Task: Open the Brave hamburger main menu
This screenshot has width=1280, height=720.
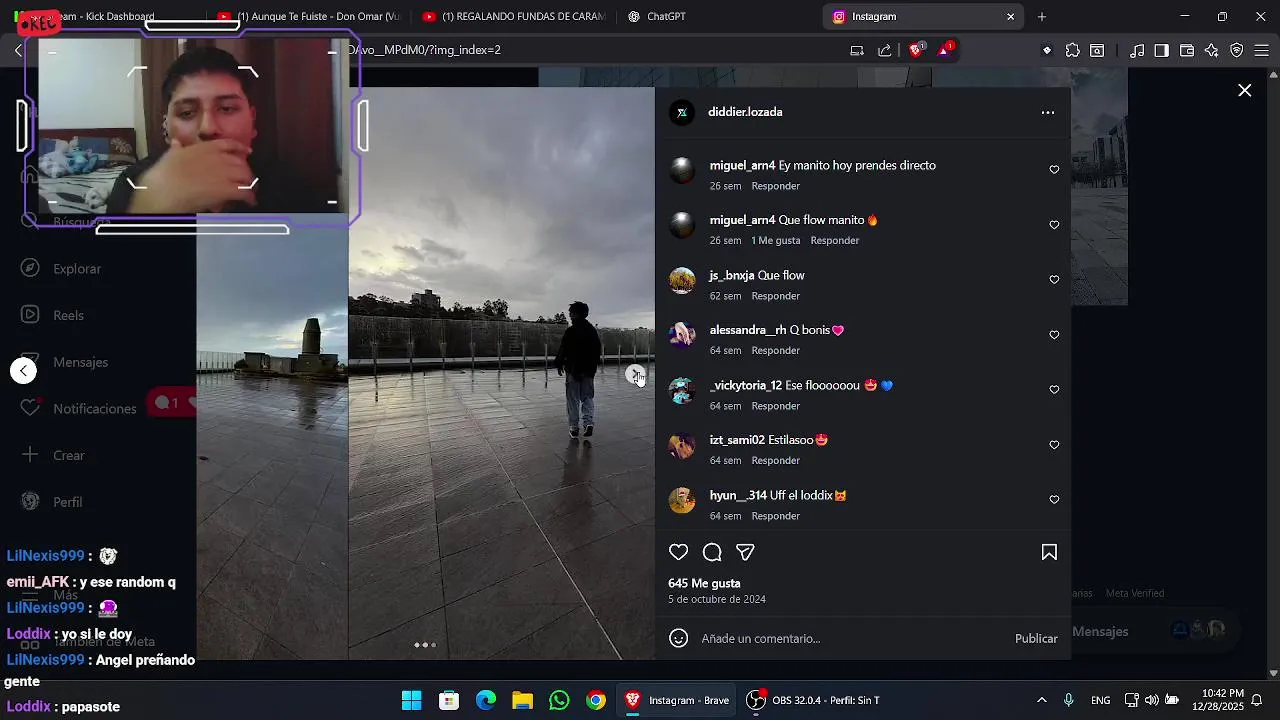Action: (1262, 51)
